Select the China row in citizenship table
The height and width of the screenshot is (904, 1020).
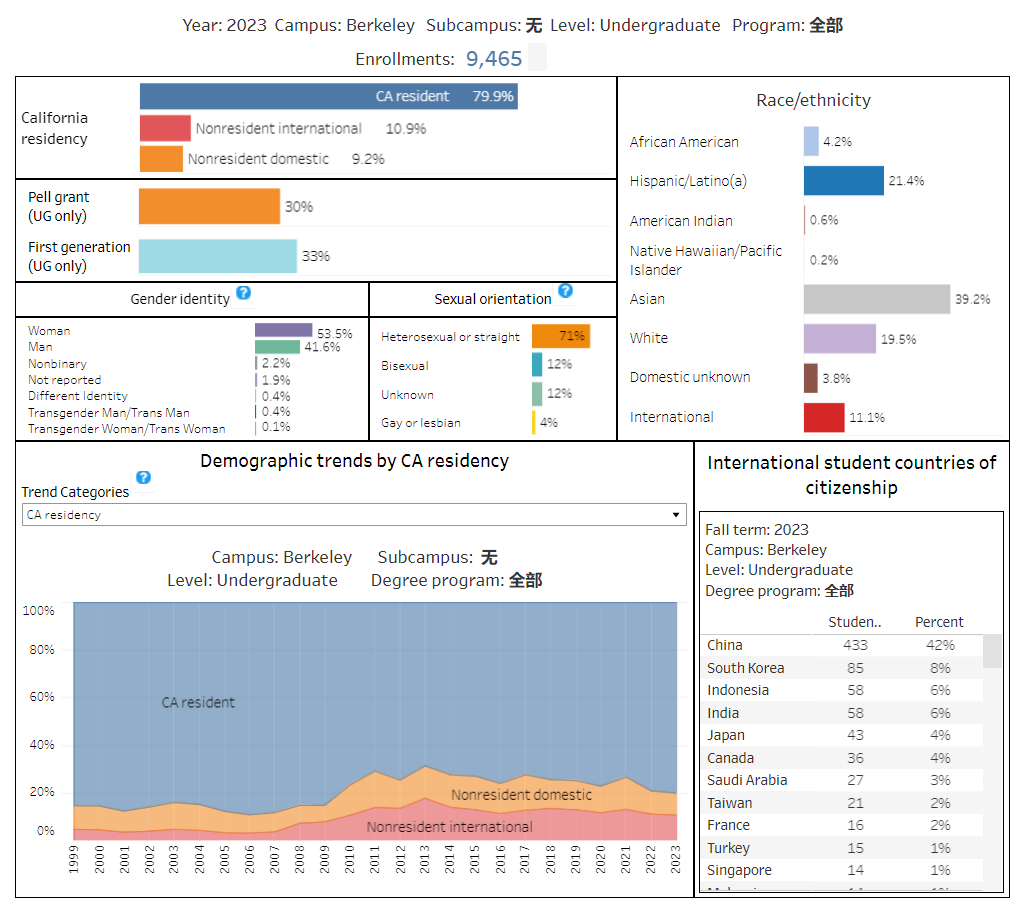[842, 645]
